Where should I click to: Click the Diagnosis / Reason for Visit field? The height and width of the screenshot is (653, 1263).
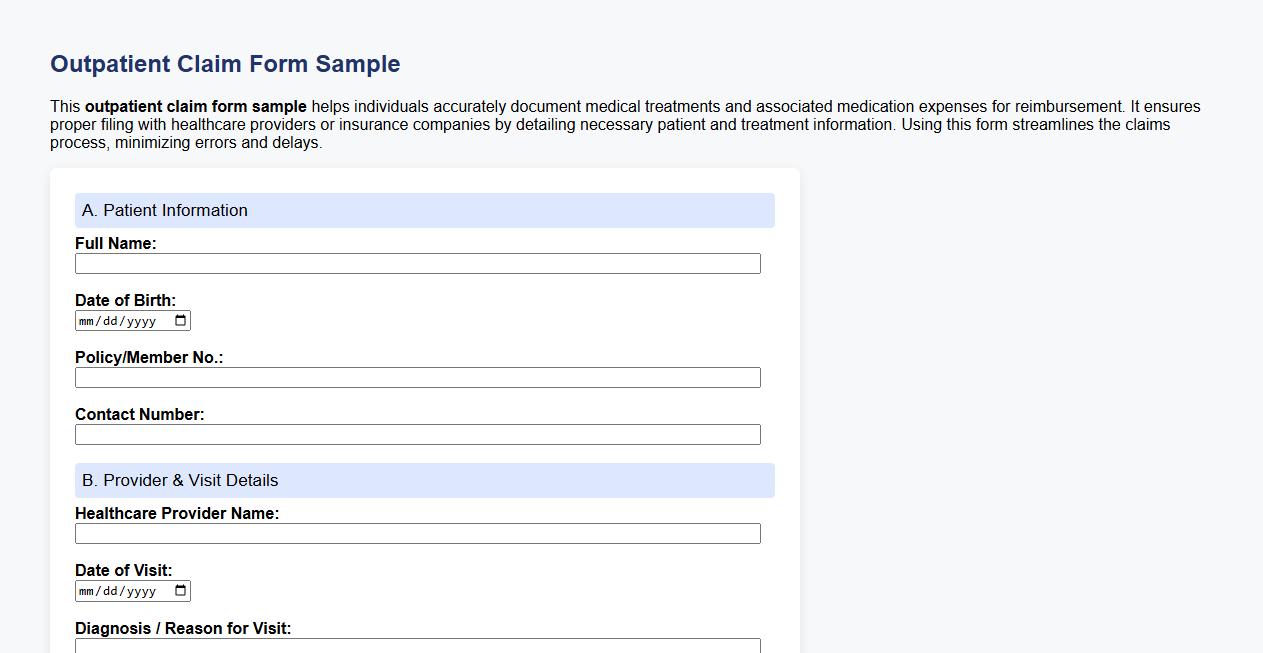[418, 647]
